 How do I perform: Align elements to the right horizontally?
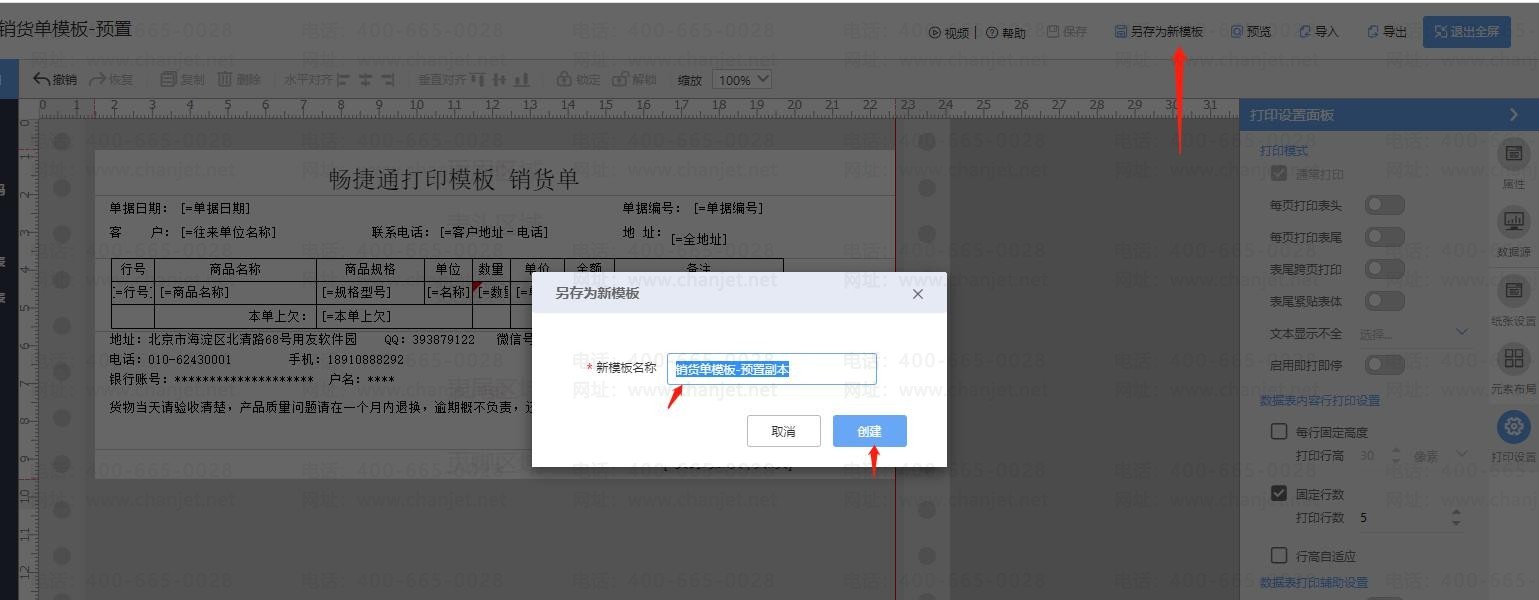pyautogui.click(x=388, y=79)
